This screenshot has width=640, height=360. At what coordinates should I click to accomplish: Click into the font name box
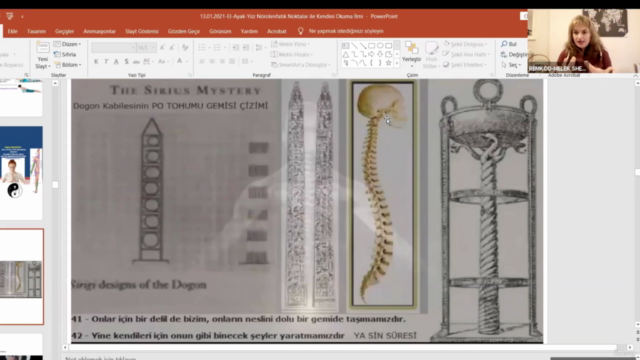click(x=113, y=48)
